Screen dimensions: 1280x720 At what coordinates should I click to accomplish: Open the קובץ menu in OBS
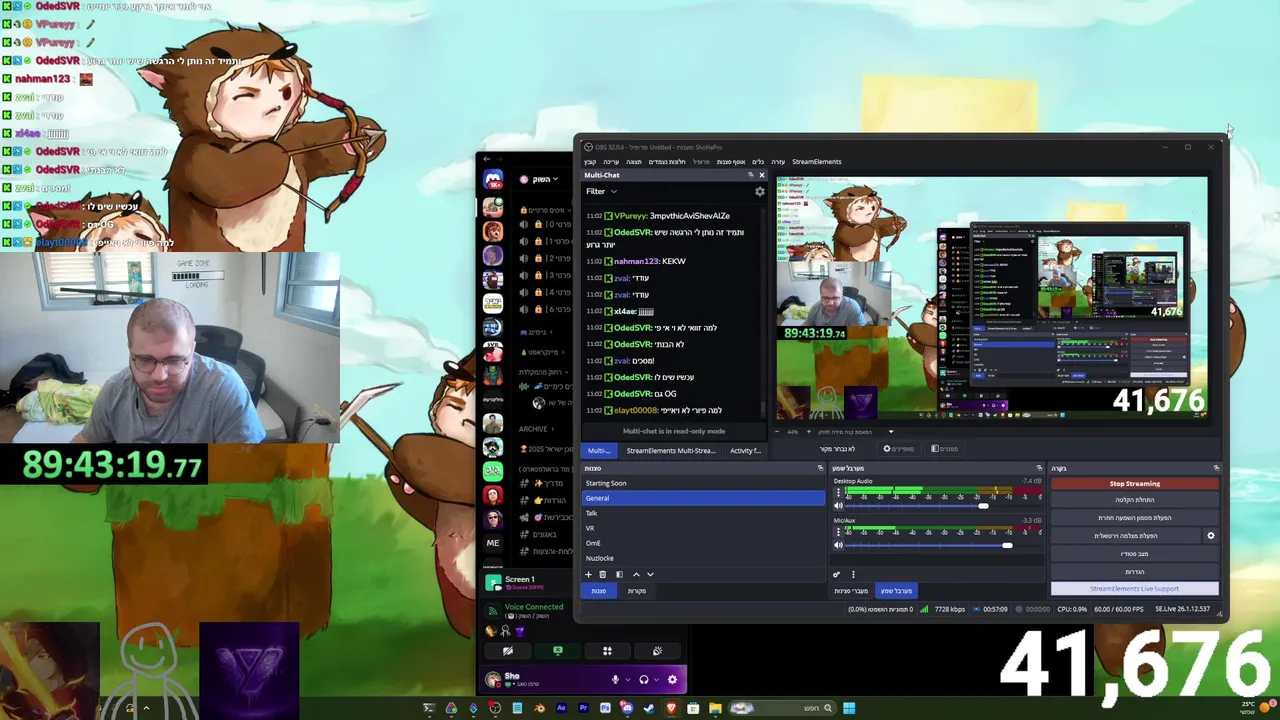(590, 162)
